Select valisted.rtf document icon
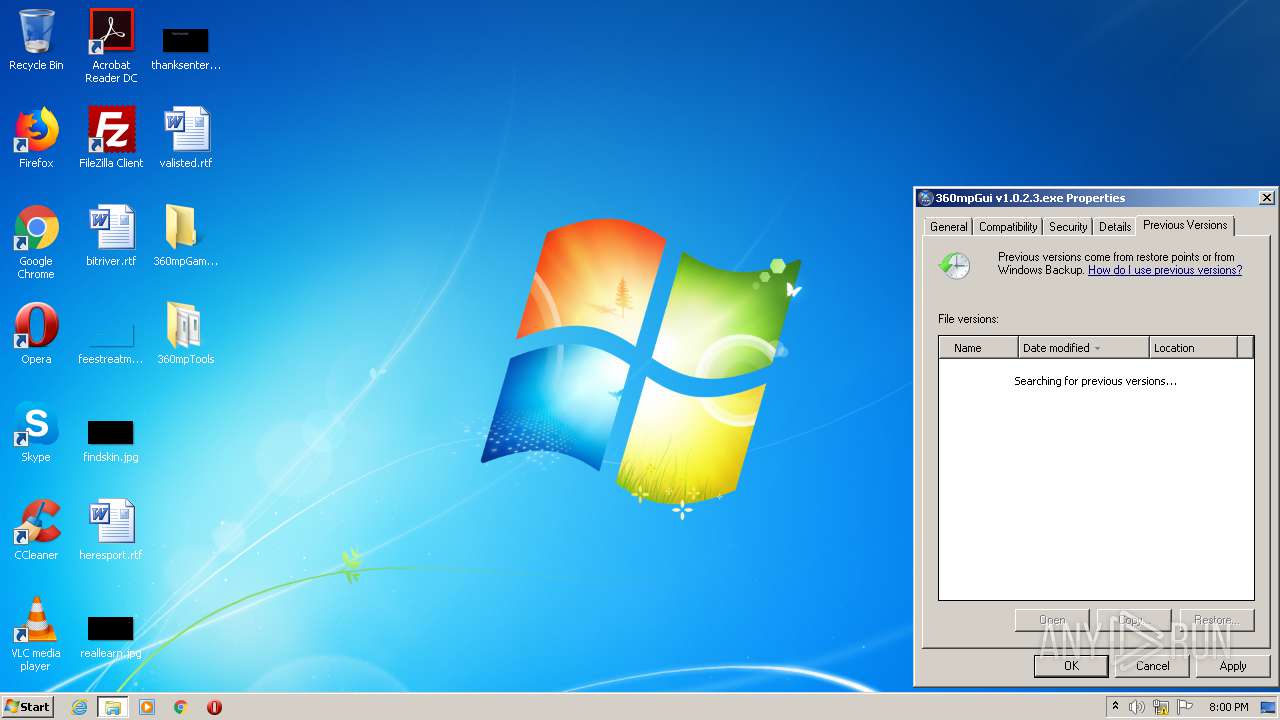Image resolution: width=1280 pixels, height=720 pixels. (186, 138)
